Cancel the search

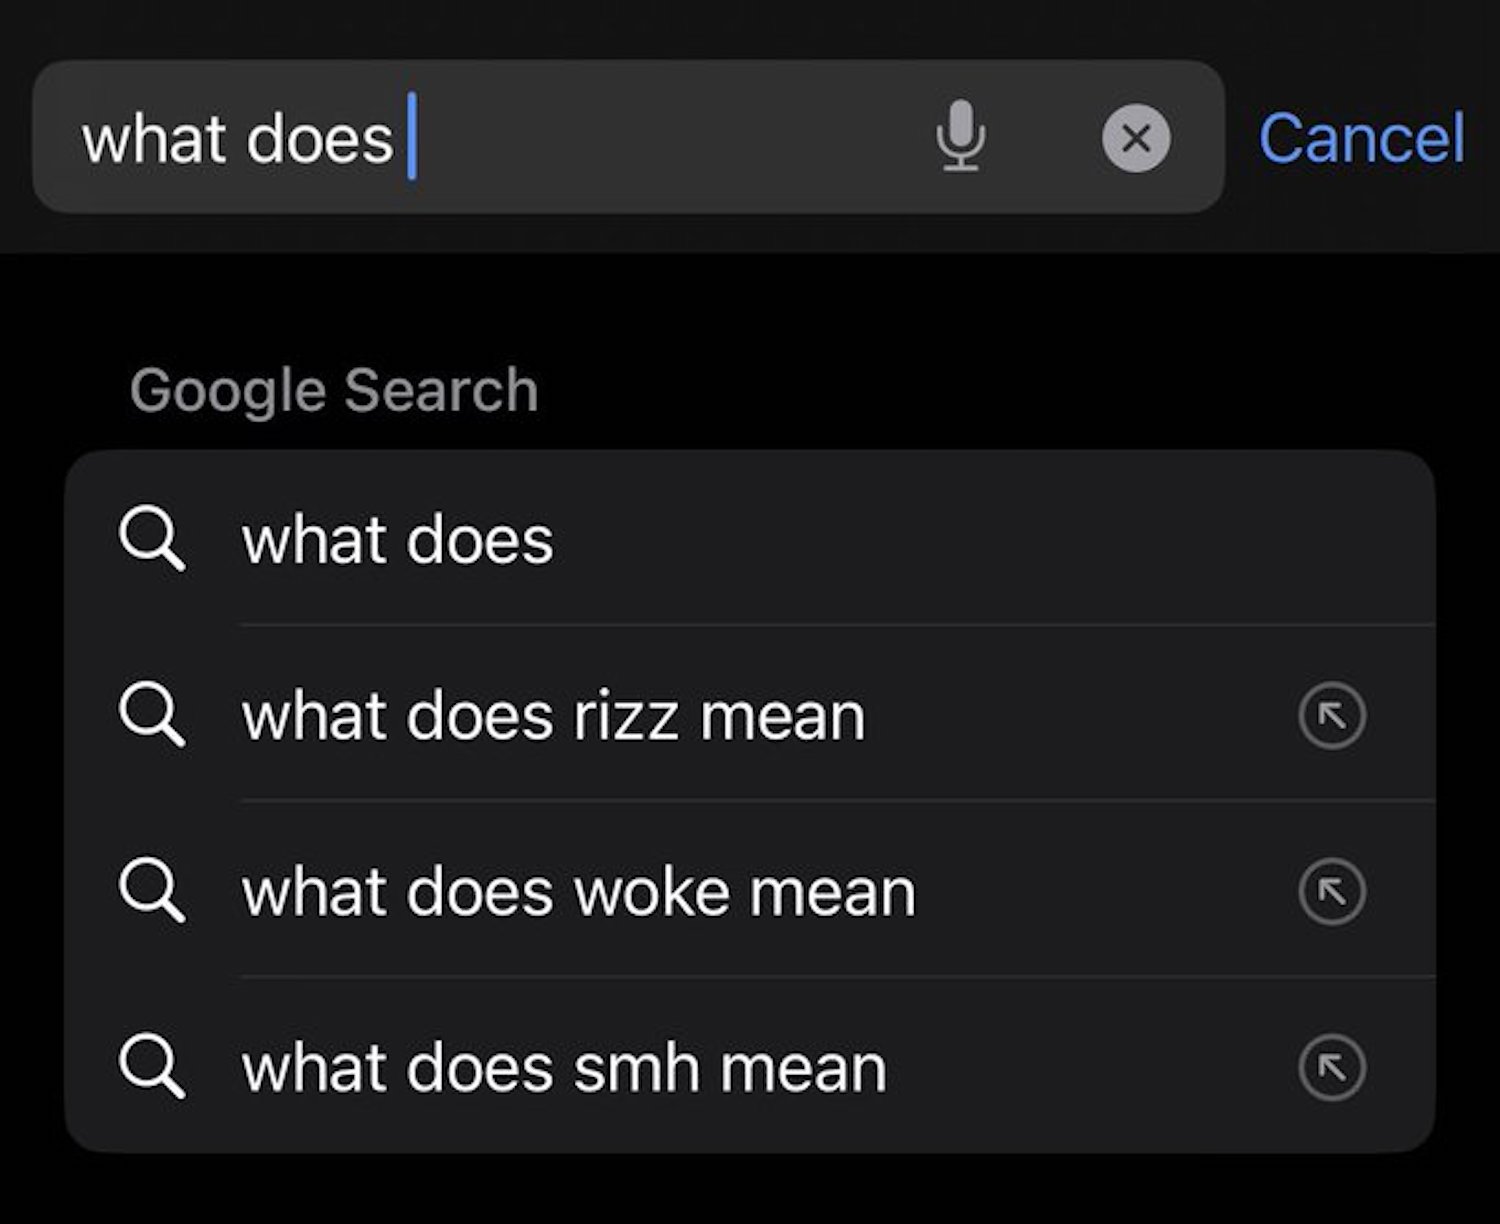pyautogui.click(x=1361, y=138)
